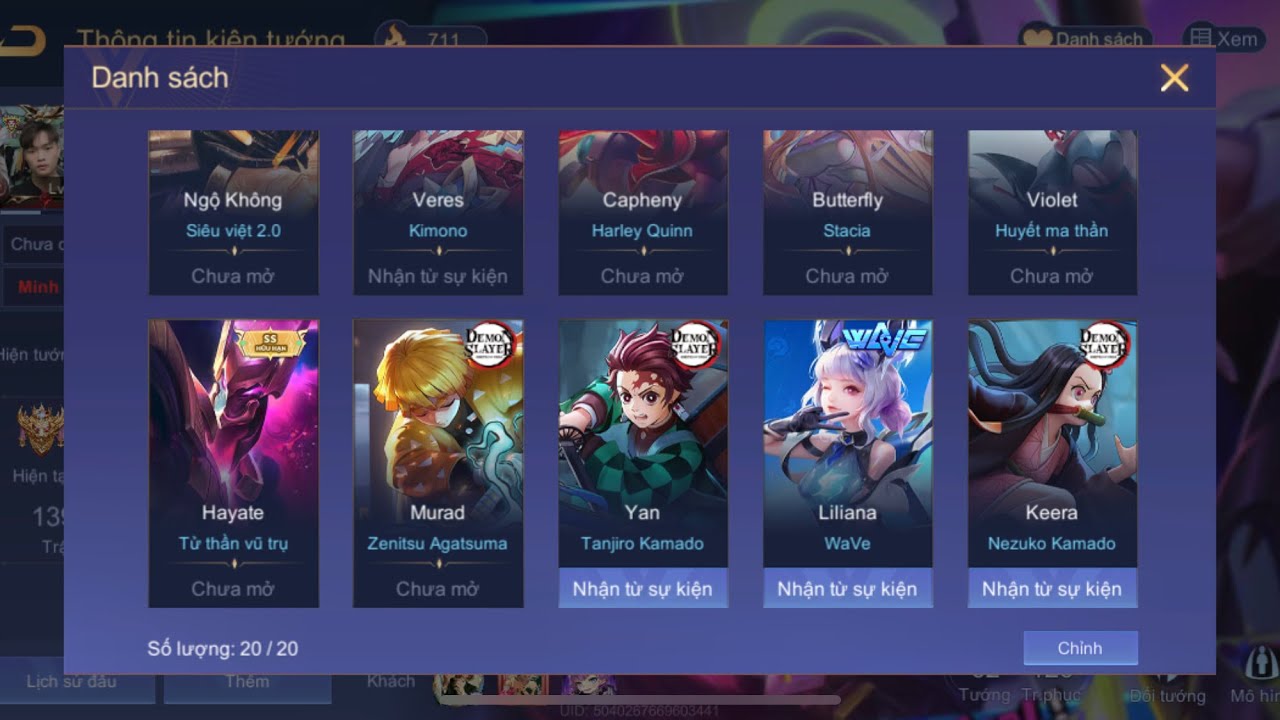The width and height of the screenshot is (1280, 720).
Task: Open the Capheny Harley Quinn skin card
Action: (x=643, y=212)
